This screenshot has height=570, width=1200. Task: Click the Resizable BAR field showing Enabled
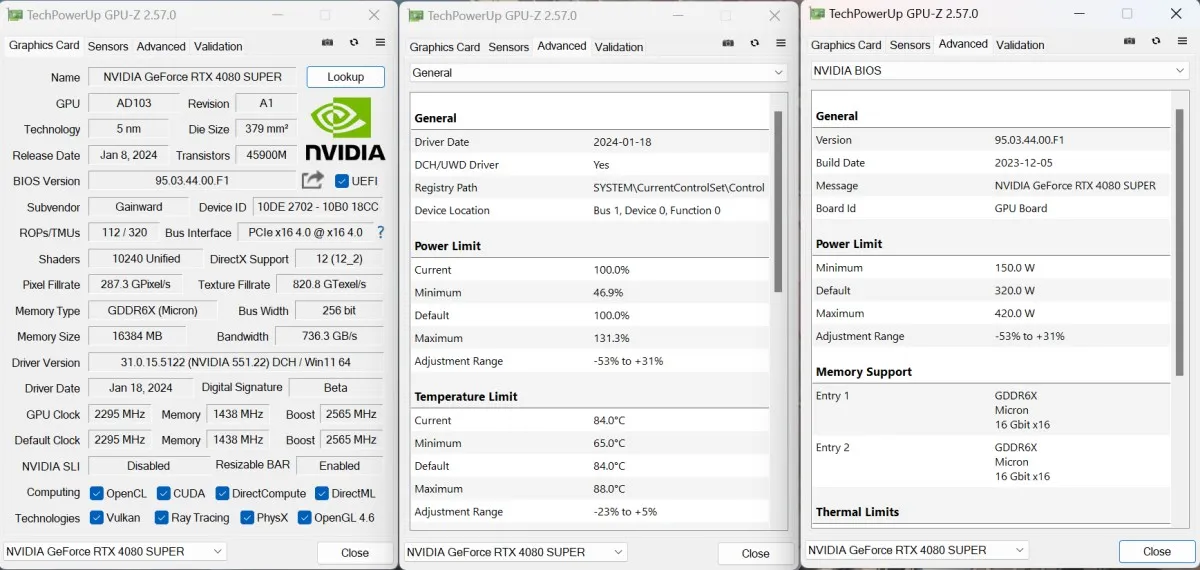340,465
